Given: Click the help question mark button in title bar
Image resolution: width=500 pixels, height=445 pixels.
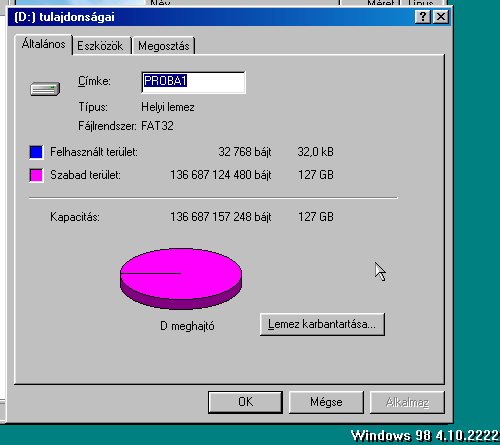Looking at the screenshot, I should coord(423,17).
